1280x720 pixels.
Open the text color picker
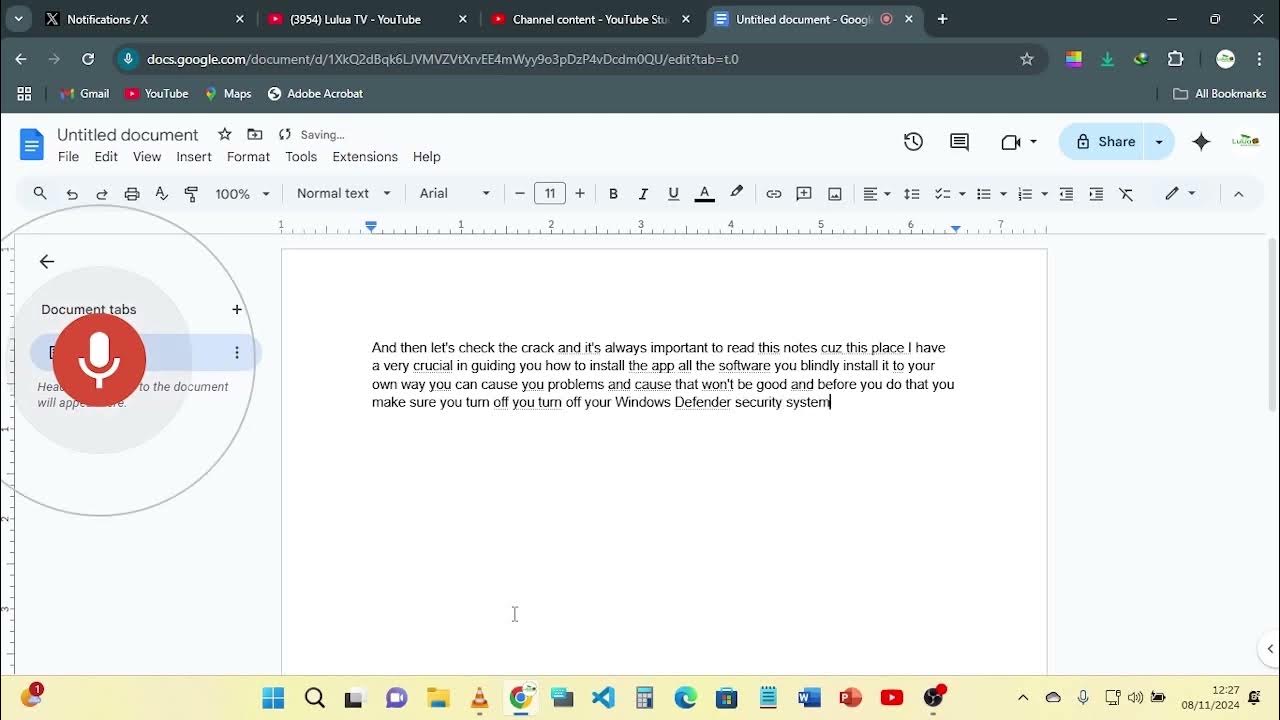[x=704, y=194]
